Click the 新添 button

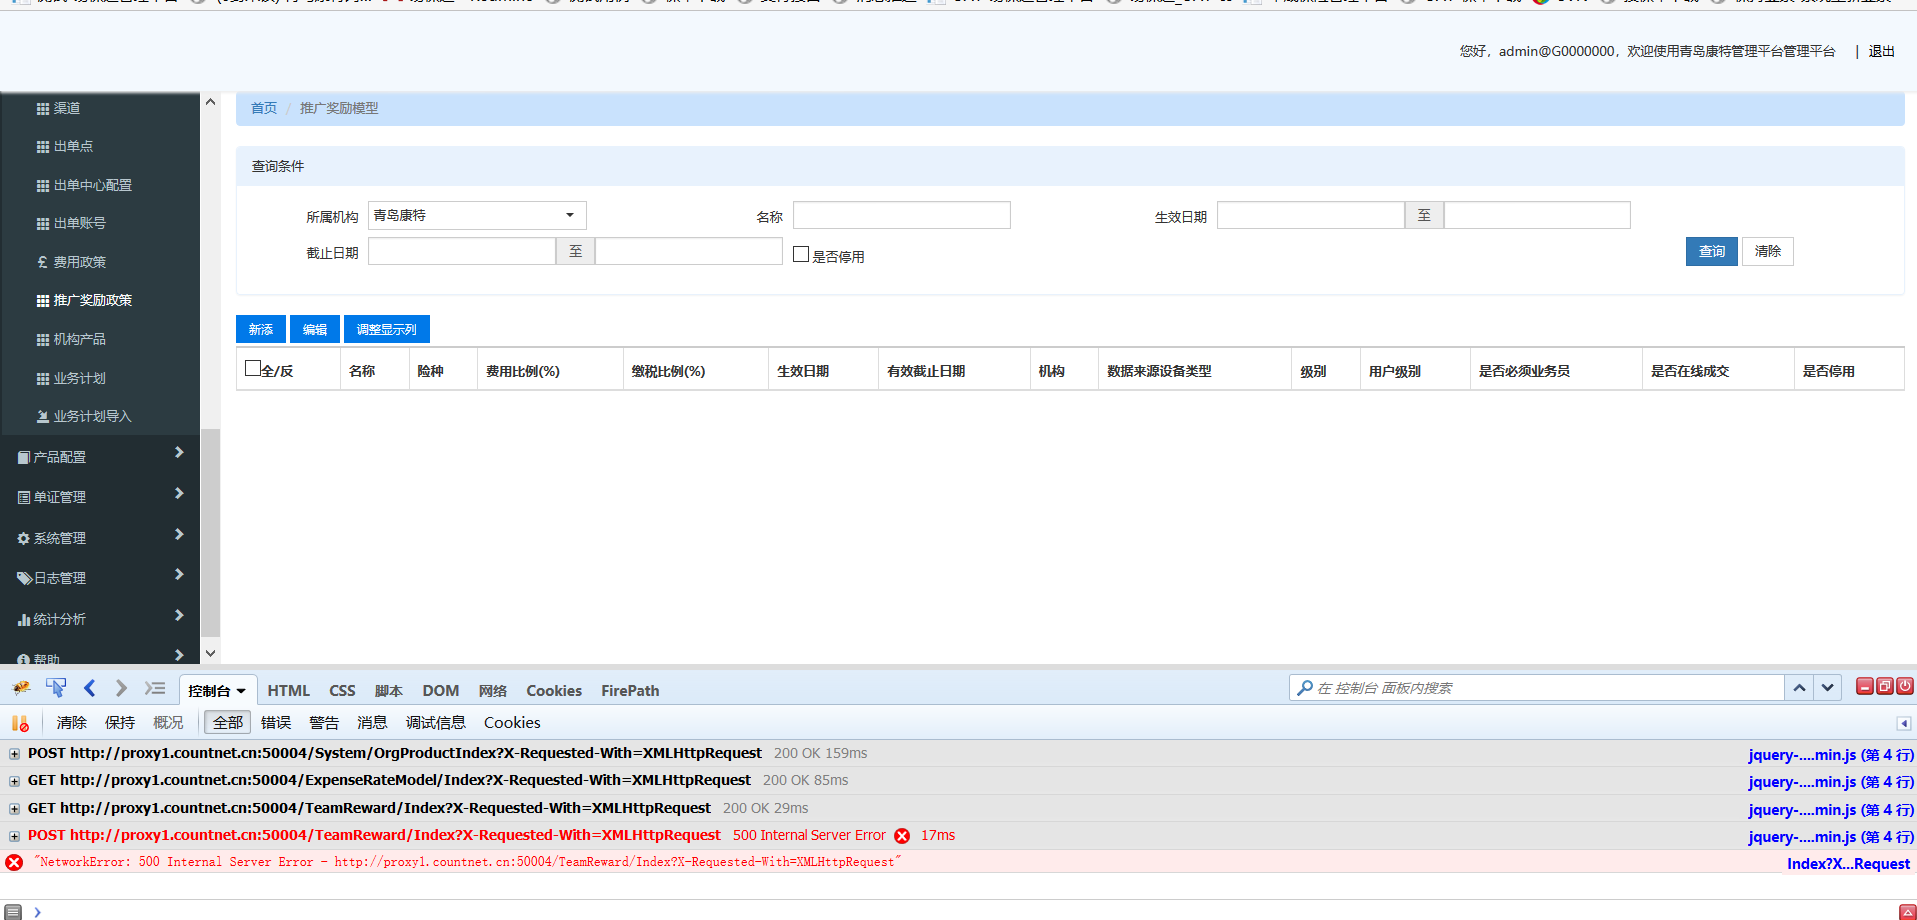(x=261, y=329)
